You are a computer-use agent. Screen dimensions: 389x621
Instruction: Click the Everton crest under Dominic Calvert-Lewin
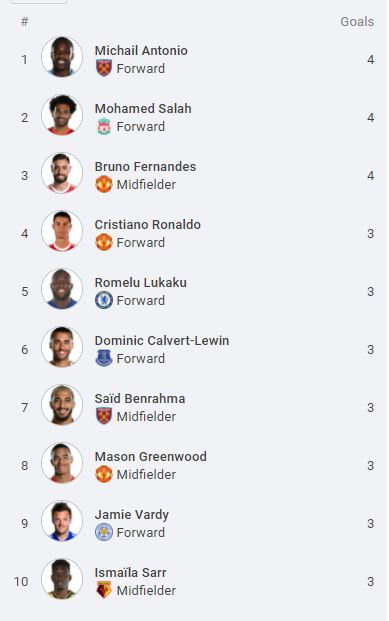click(x=104, y=358)
